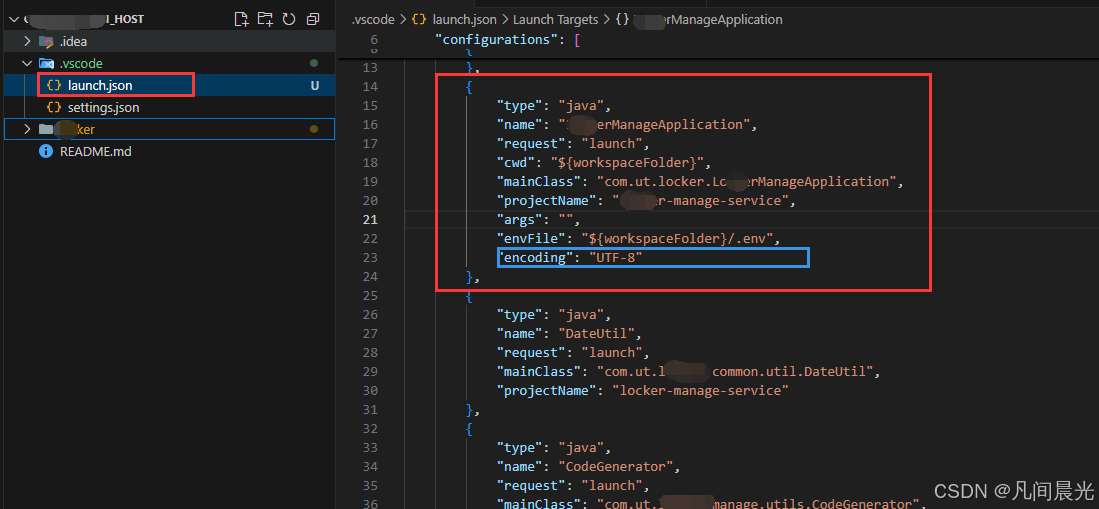Click the U git status badge for launch.json
The height and width of the screenshot is (509, 1099).
point(315,86)
